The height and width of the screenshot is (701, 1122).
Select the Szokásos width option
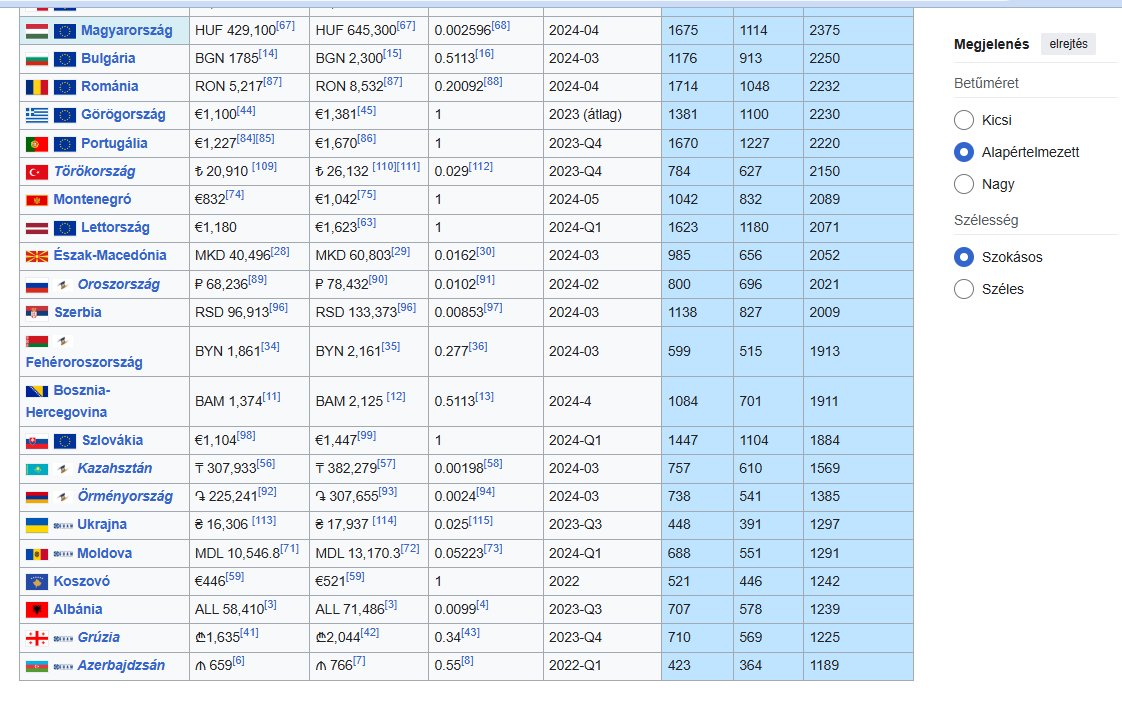964,257
